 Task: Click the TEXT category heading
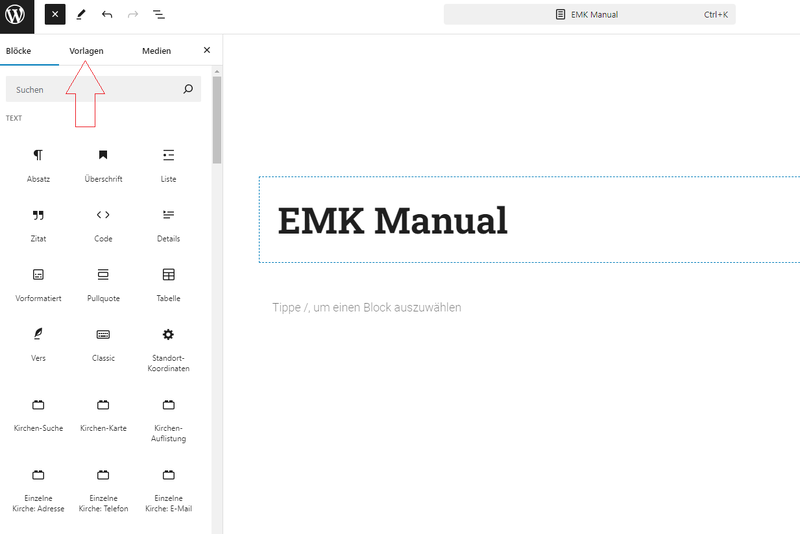click(14, 118)
